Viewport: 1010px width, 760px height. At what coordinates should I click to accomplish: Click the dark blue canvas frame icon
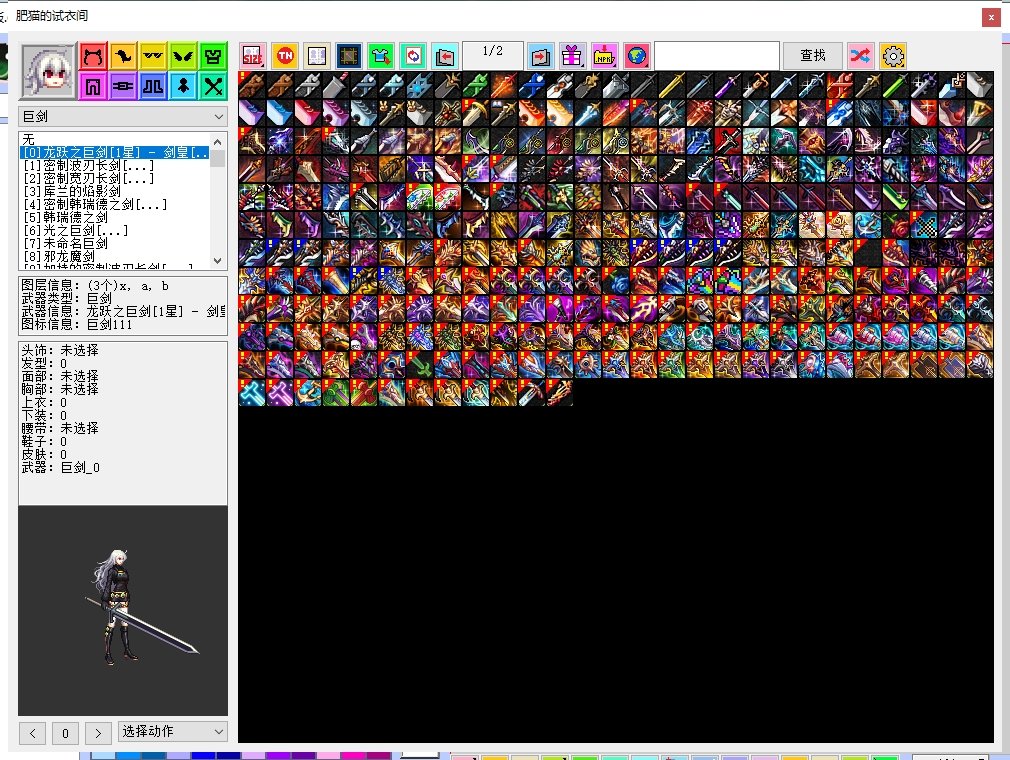[348, 56]
